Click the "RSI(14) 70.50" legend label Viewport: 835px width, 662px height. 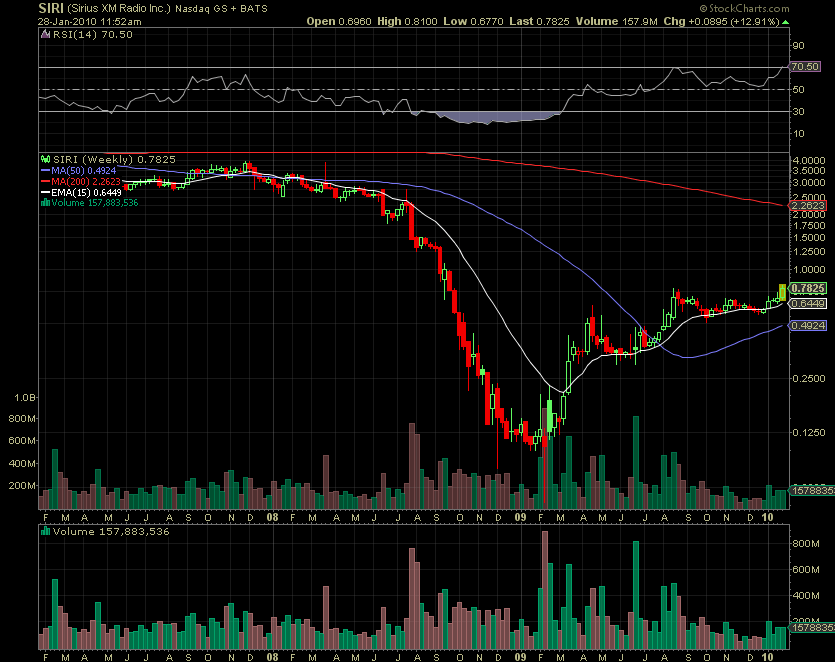(x=93, y=35)
